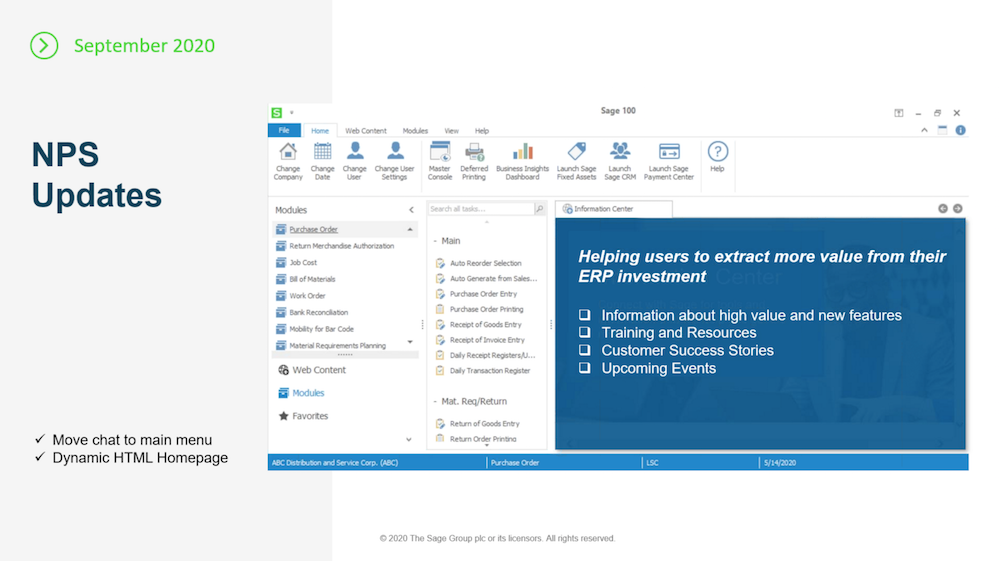Click the green Sage S logo

[x=277, y=113]
